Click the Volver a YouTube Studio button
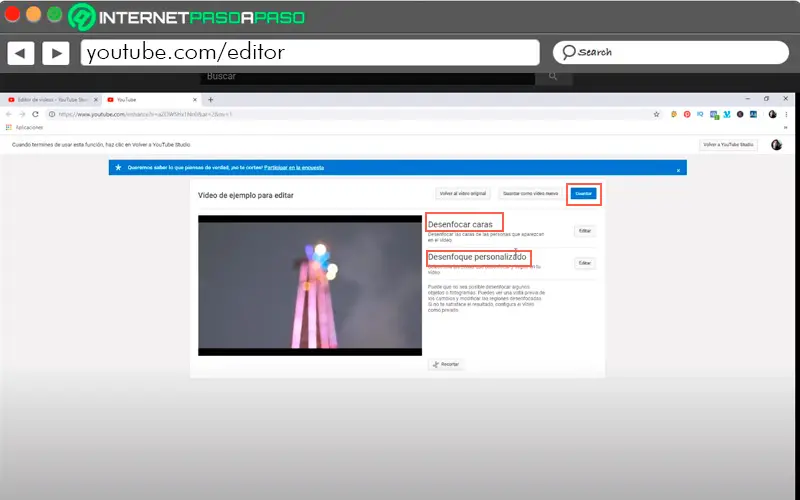Screen dimensions: 800x500 (x=728, y=145)
